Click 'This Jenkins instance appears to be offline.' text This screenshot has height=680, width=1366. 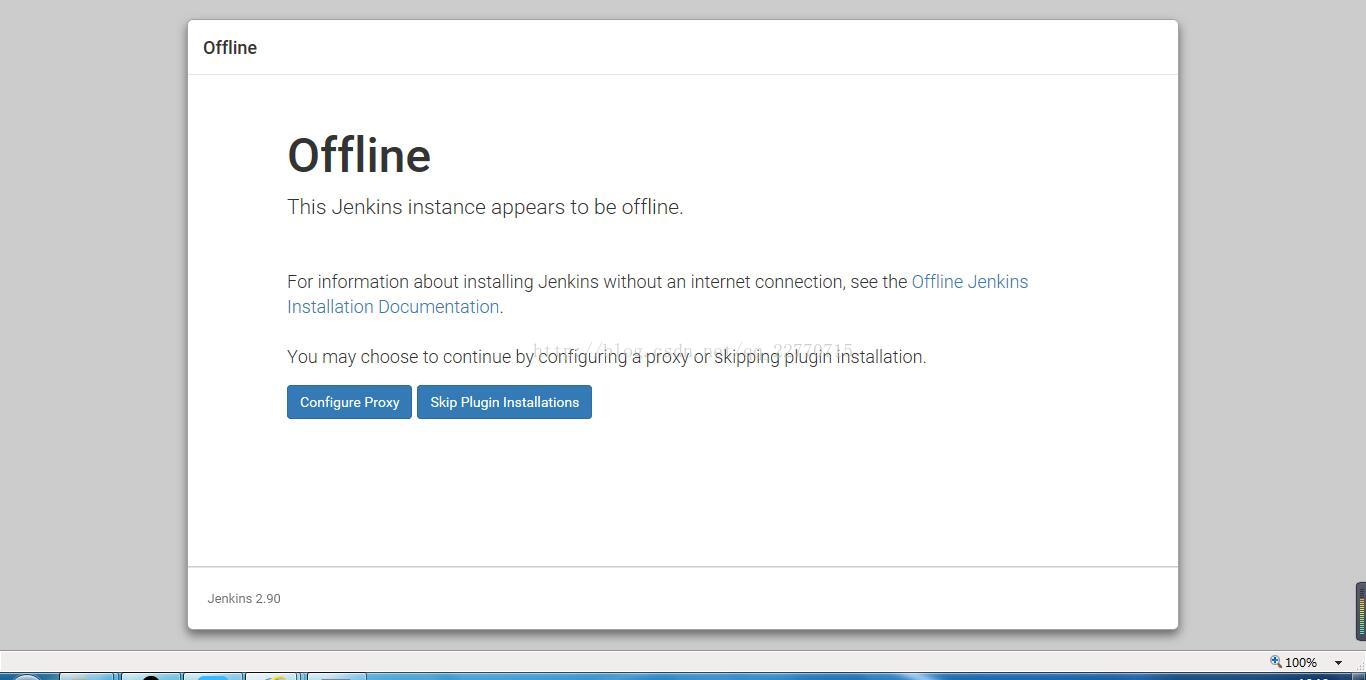(485, 207)
